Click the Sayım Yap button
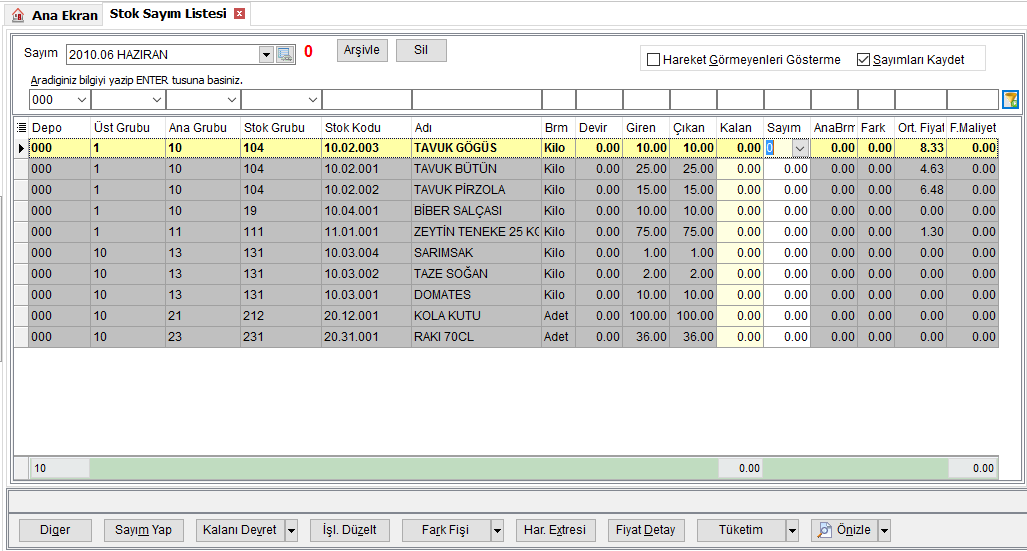 coord(143,530)
